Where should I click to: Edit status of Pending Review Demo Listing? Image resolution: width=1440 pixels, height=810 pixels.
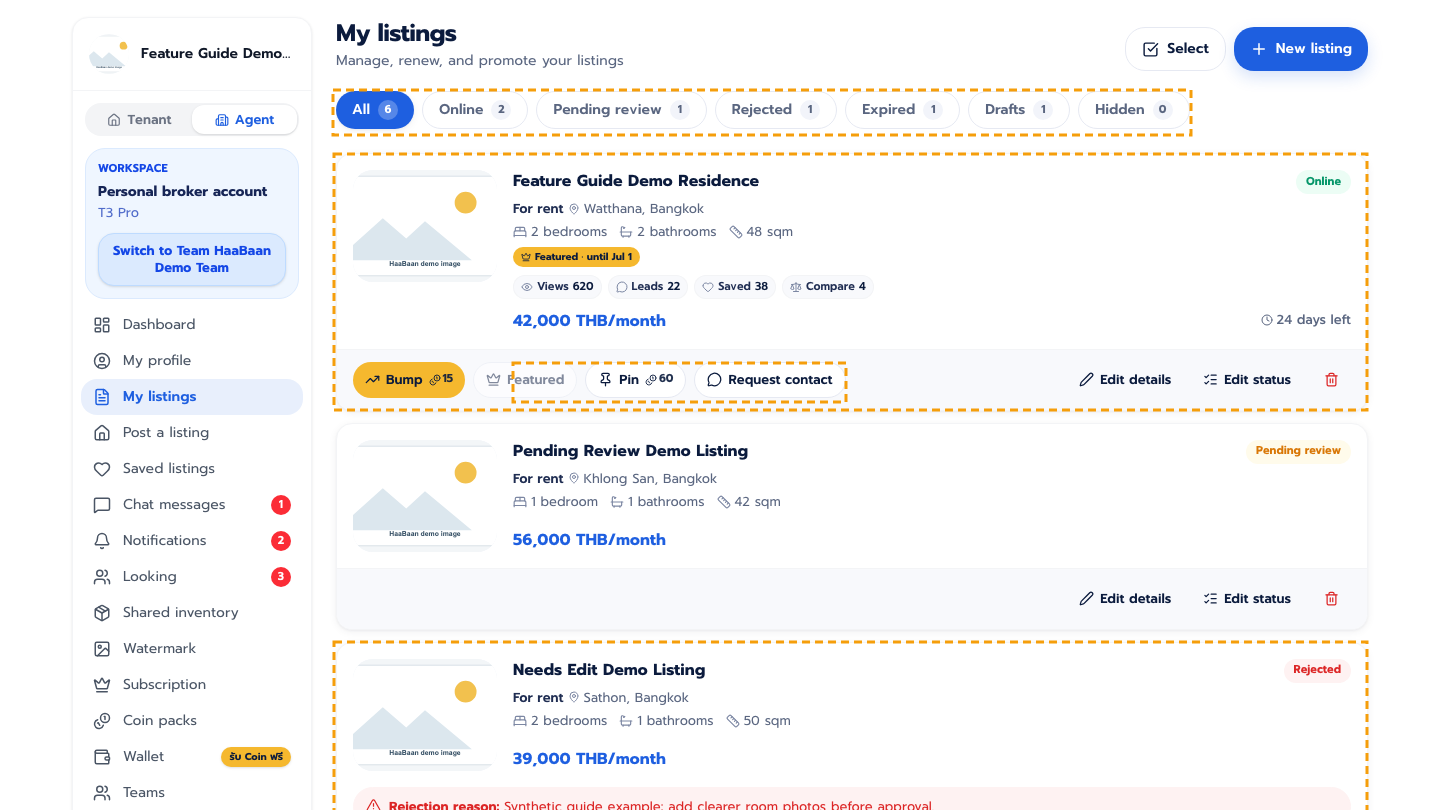(x=1247, y=599)
